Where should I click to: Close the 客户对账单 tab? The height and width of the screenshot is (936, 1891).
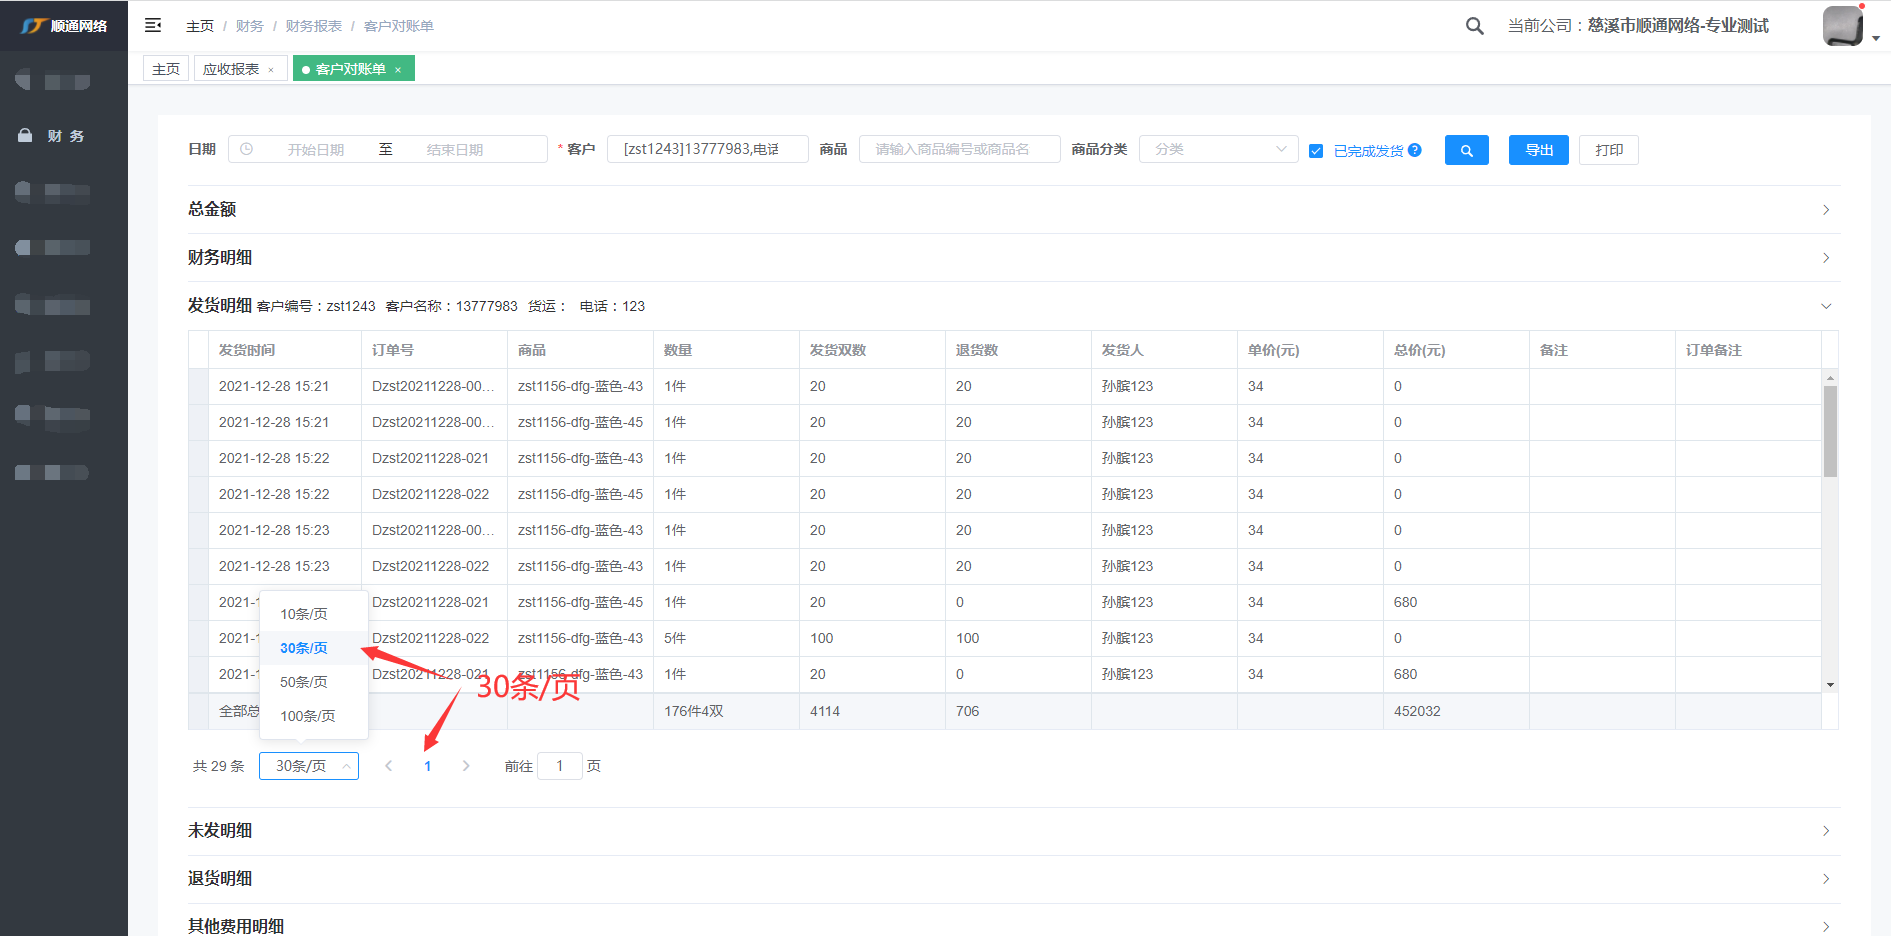[x=398, y=70]
